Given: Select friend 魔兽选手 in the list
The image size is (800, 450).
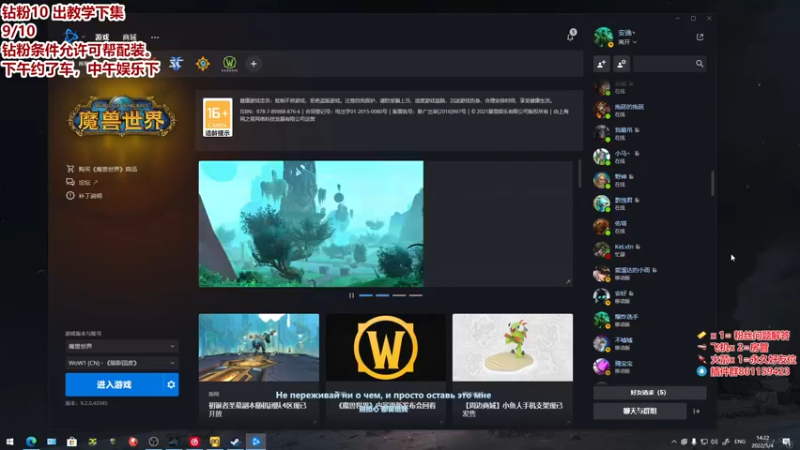Looking at the screenshot, I should pyautogui.click(x=649, y=320).
